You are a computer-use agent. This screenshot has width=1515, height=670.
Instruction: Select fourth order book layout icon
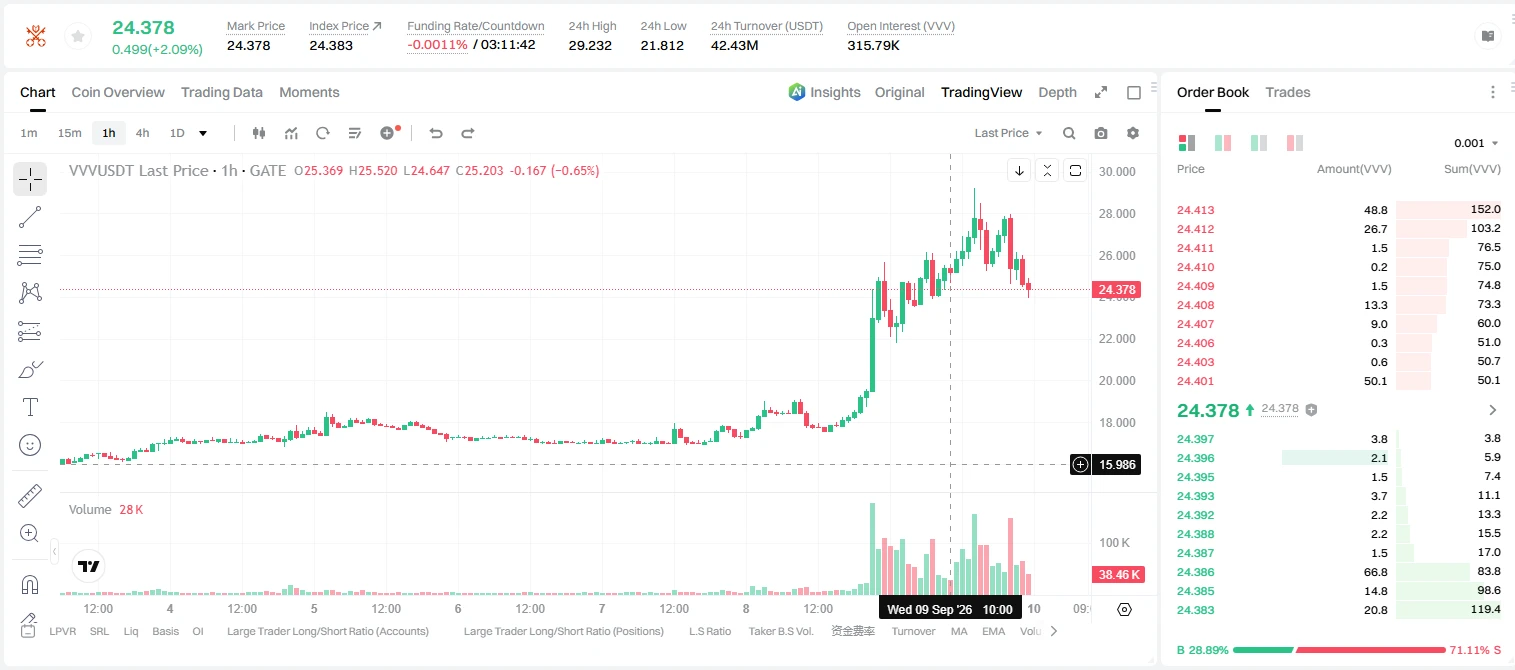1295,143
